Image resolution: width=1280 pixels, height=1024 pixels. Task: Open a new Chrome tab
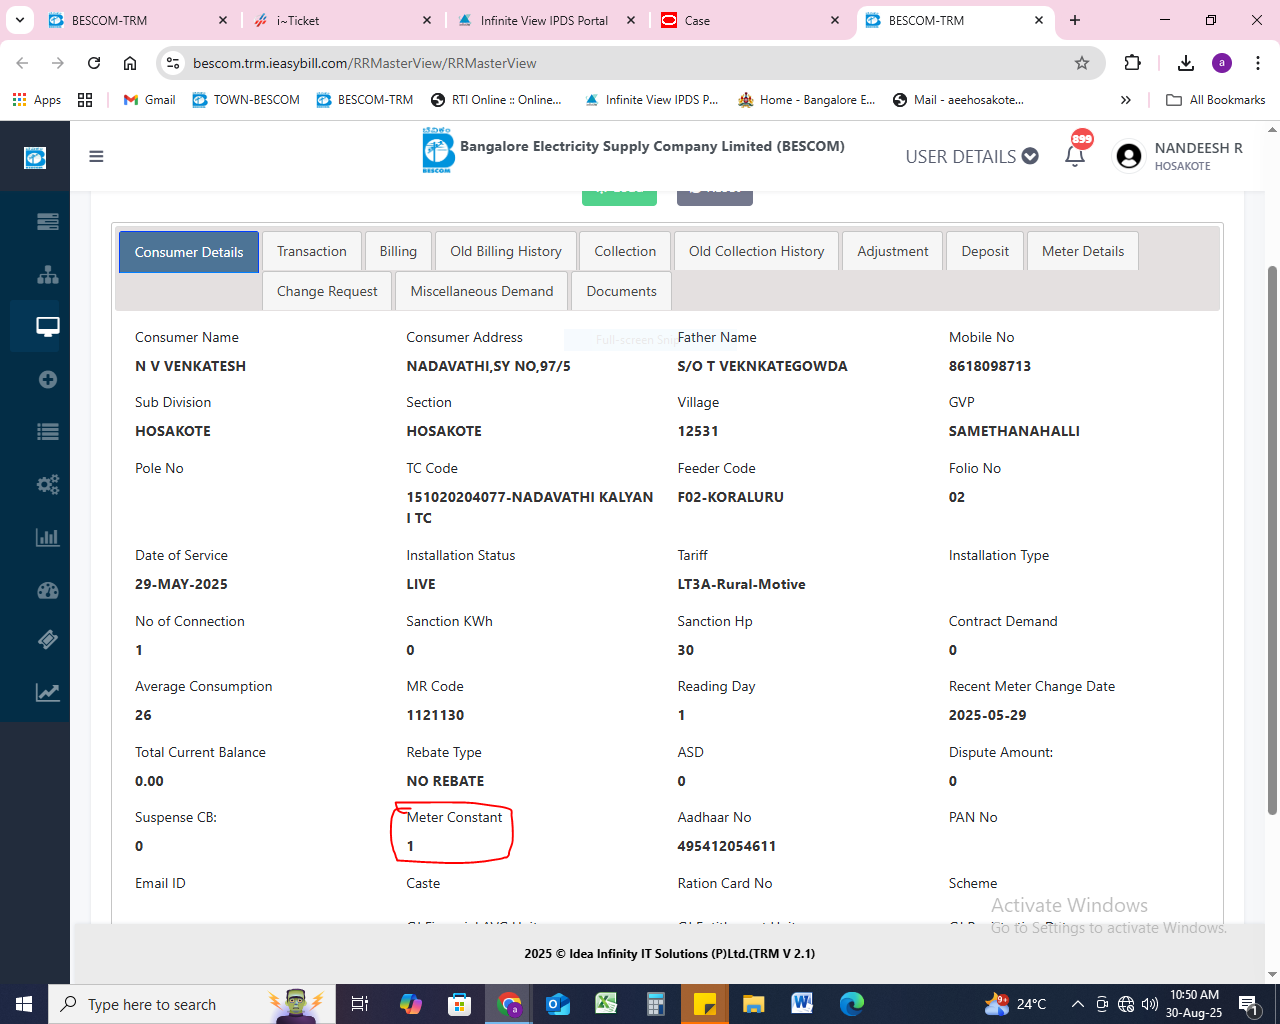click(1075, 20)
